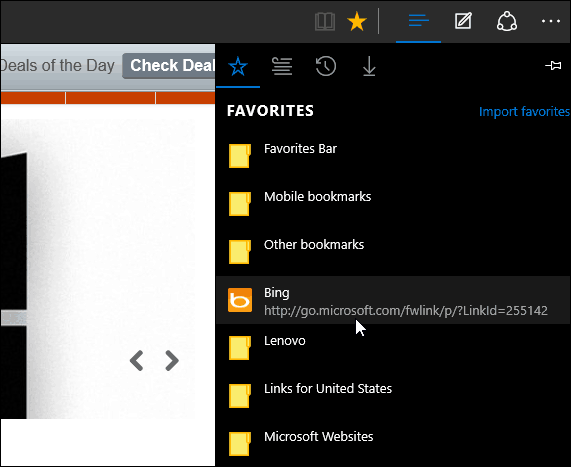Toggle the Hub panel icon

pyautogui.click(x=418, y=21)
